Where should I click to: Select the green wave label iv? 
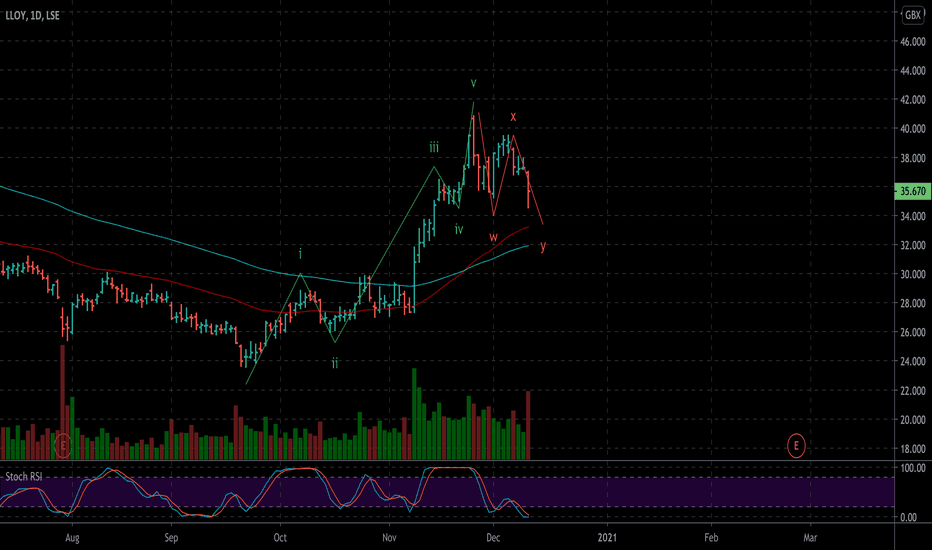pos(459,229)
